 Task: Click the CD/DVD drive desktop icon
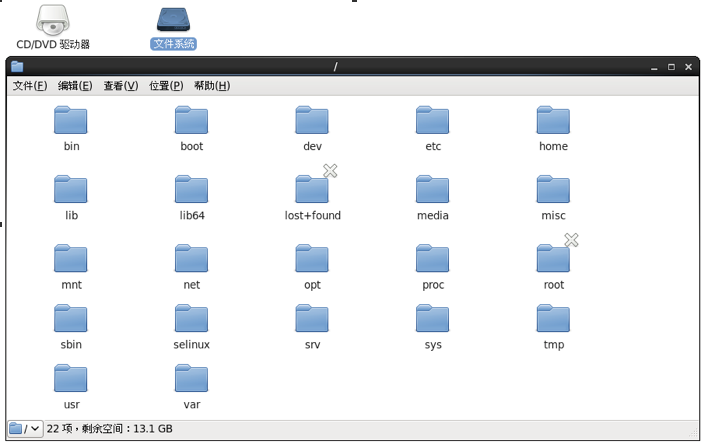click(x=53, y=19)
